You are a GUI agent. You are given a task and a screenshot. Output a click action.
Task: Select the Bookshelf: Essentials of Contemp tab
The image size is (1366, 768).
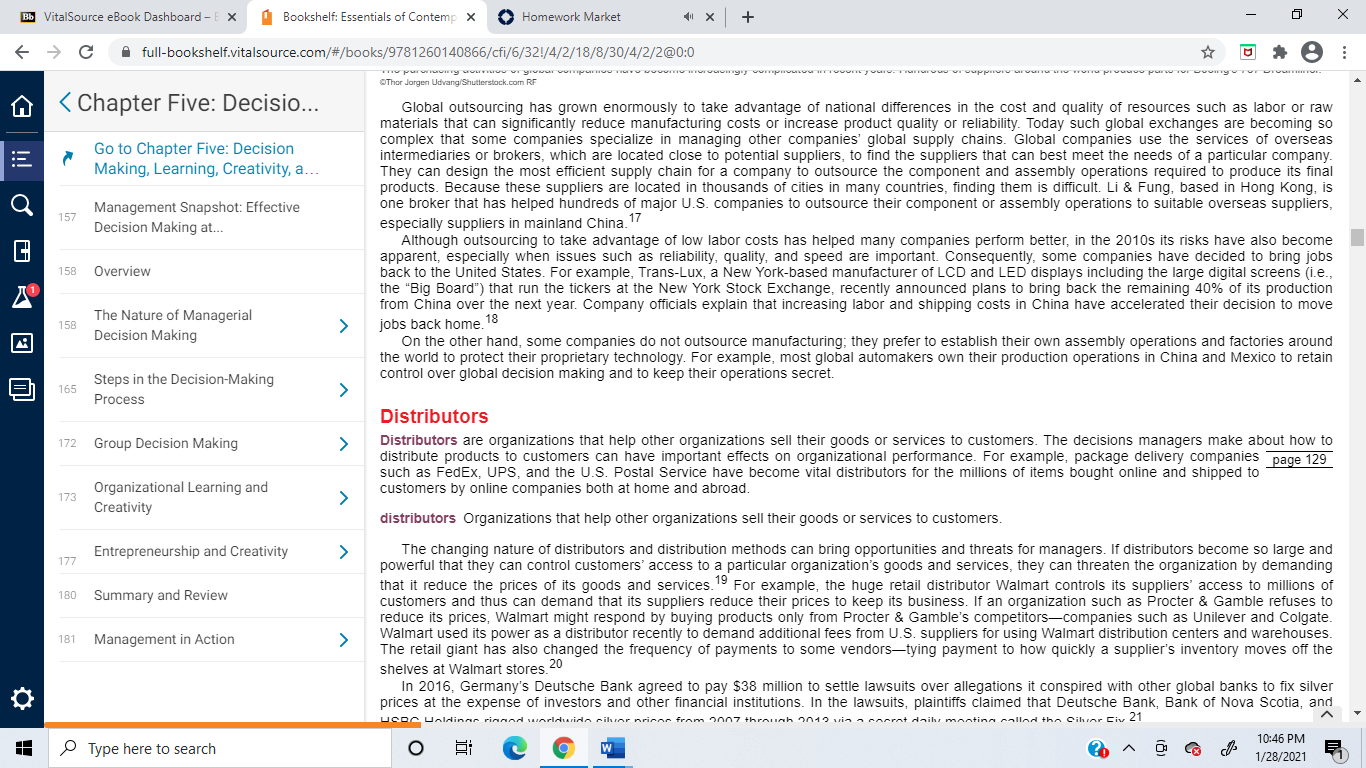click(367, 17)
